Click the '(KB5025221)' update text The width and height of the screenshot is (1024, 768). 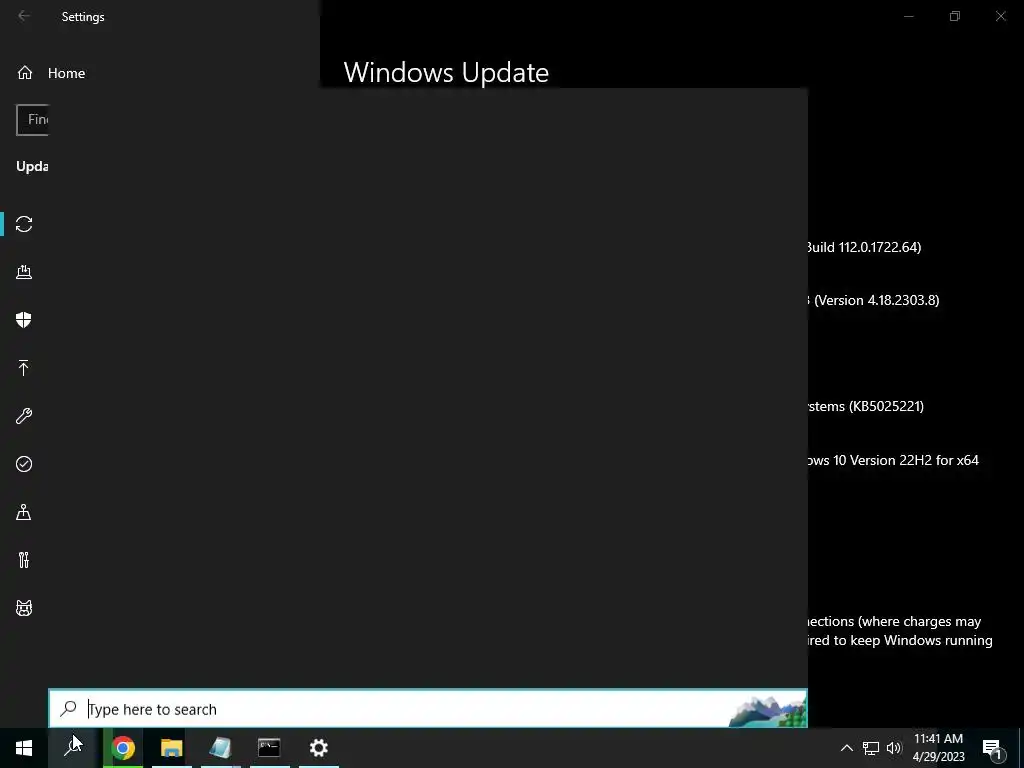[x=886, y=406]
